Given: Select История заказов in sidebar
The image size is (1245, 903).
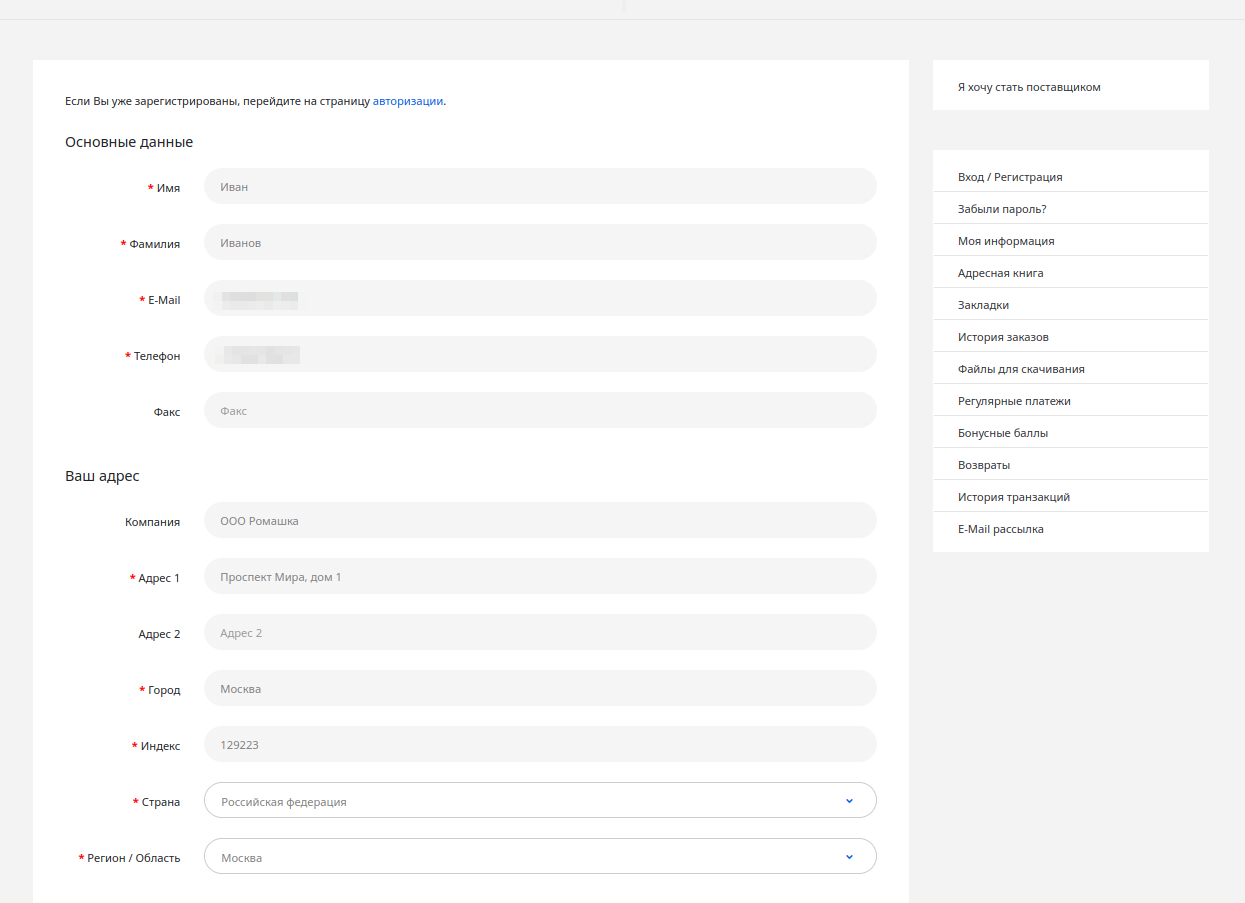Looking at the screenshot, I should point(1003,337).
